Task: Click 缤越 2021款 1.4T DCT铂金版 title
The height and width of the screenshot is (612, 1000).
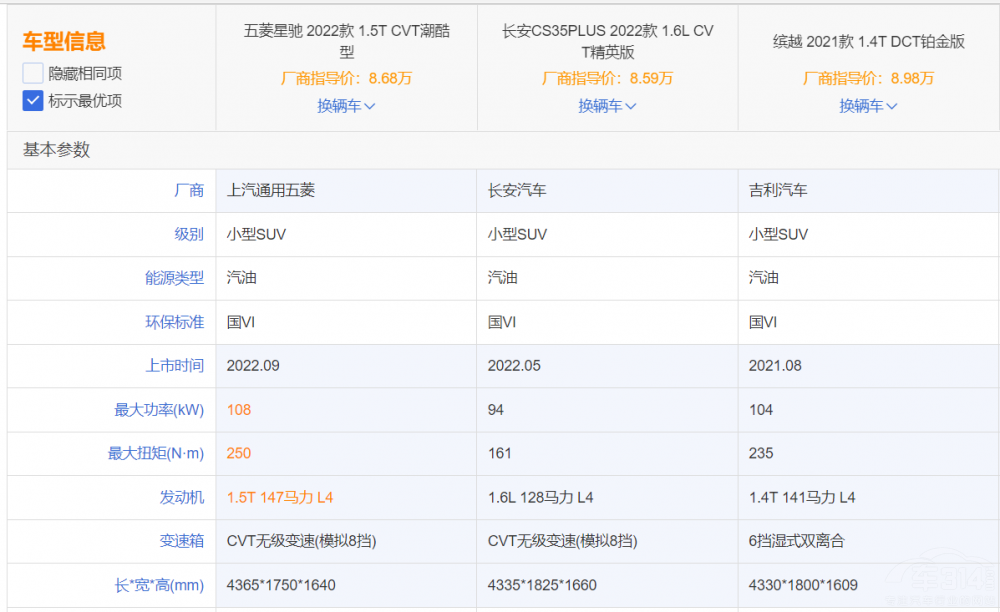Action: [868, 42]
